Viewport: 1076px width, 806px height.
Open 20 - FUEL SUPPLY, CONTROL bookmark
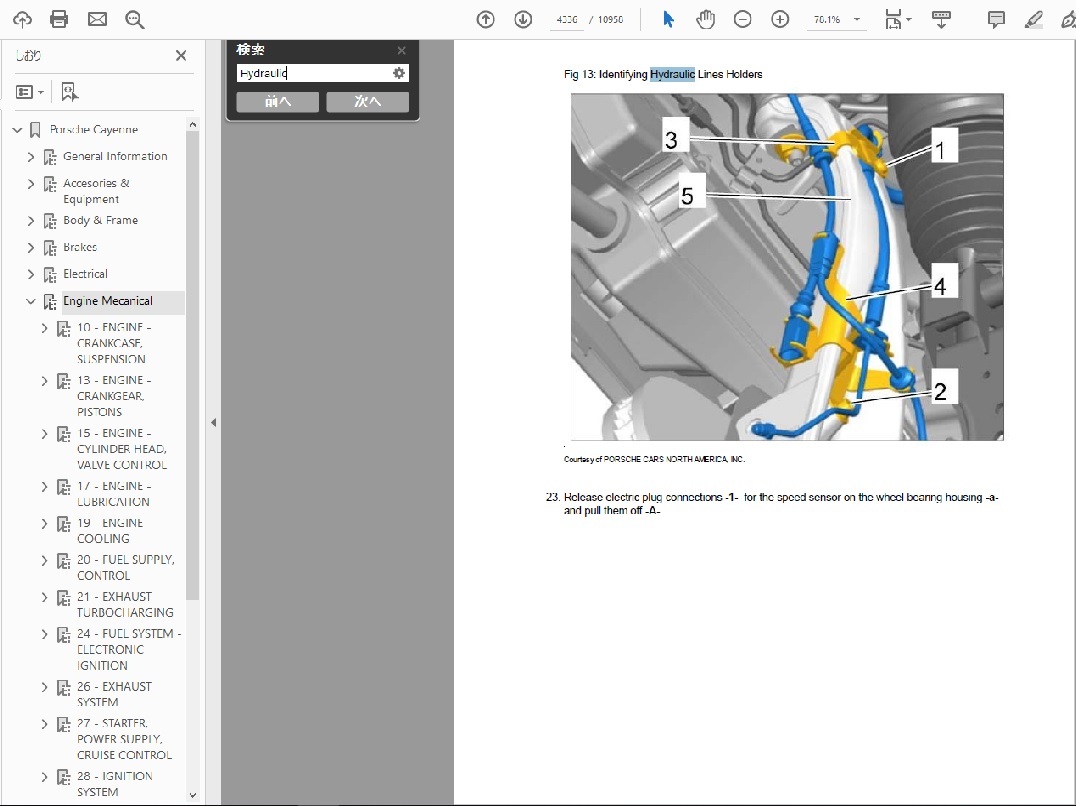coord(125,567)
